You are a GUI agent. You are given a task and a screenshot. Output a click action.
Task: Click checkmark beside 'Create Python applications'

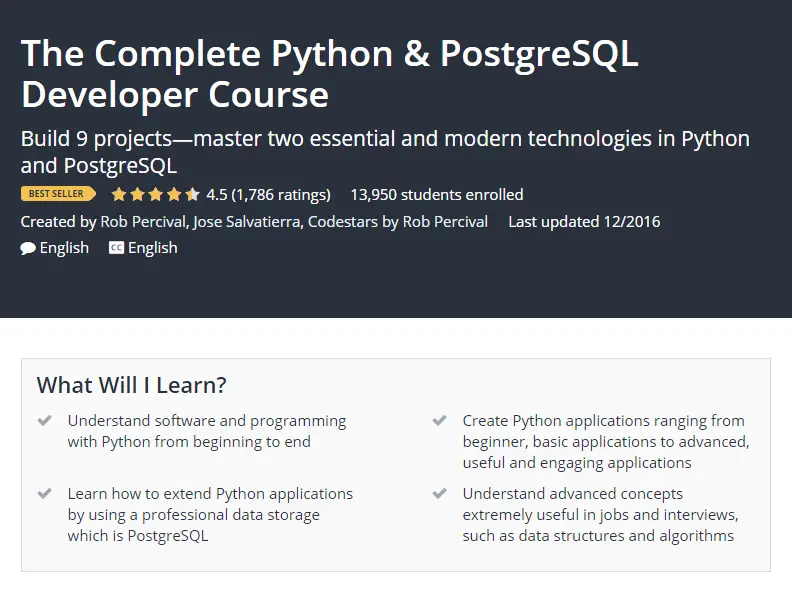click(x=439, y=420)
